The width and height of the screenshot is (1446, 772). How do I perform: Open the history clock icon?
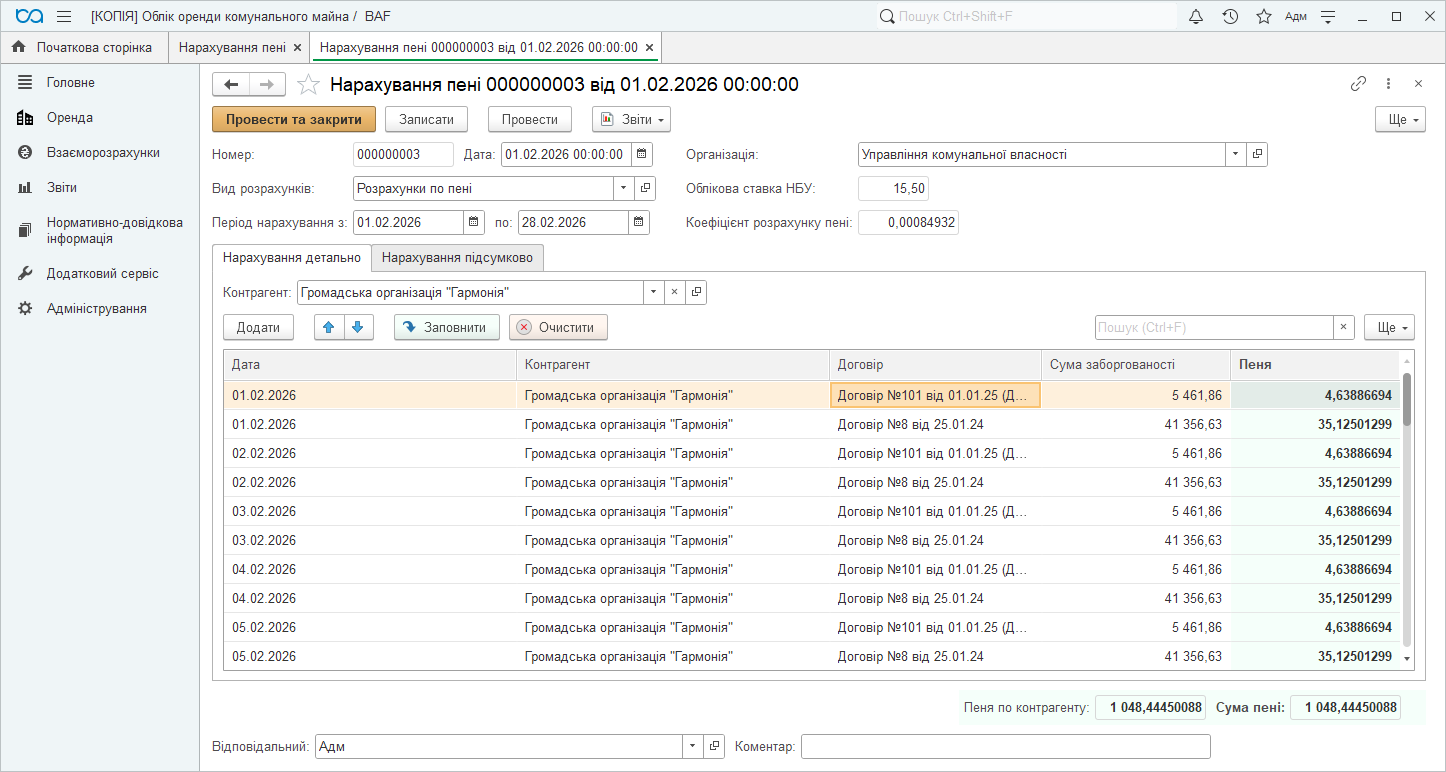click(1230, 17)
